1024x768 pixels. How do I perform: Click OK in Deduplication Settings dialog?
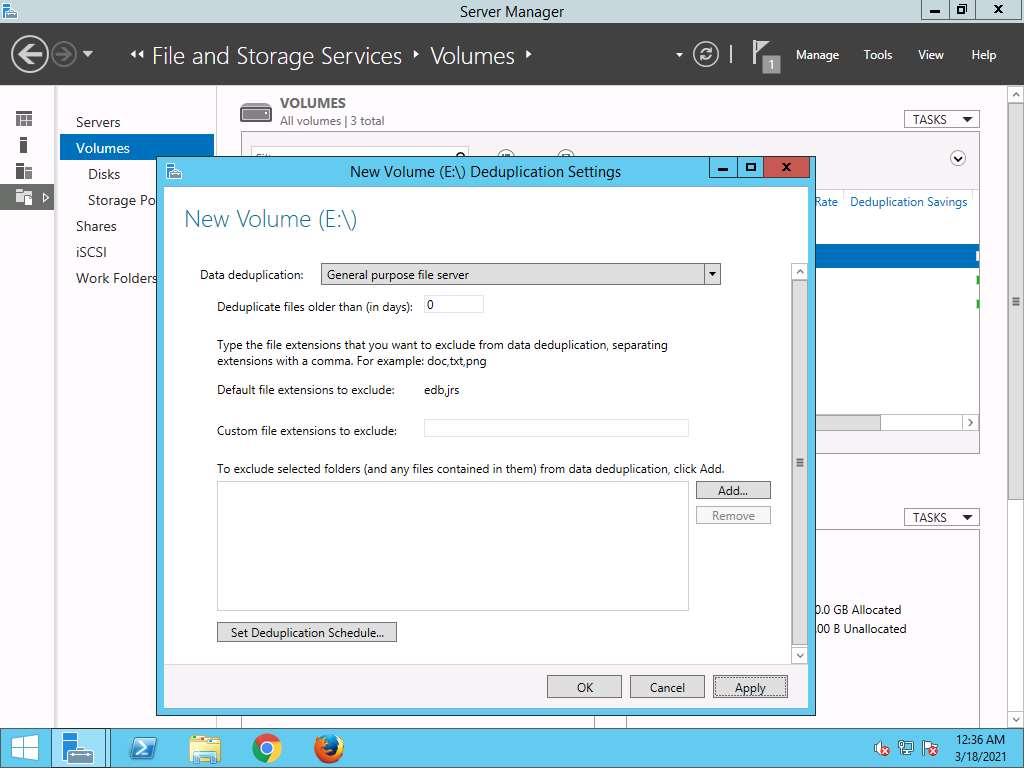[x=584, y=687]
